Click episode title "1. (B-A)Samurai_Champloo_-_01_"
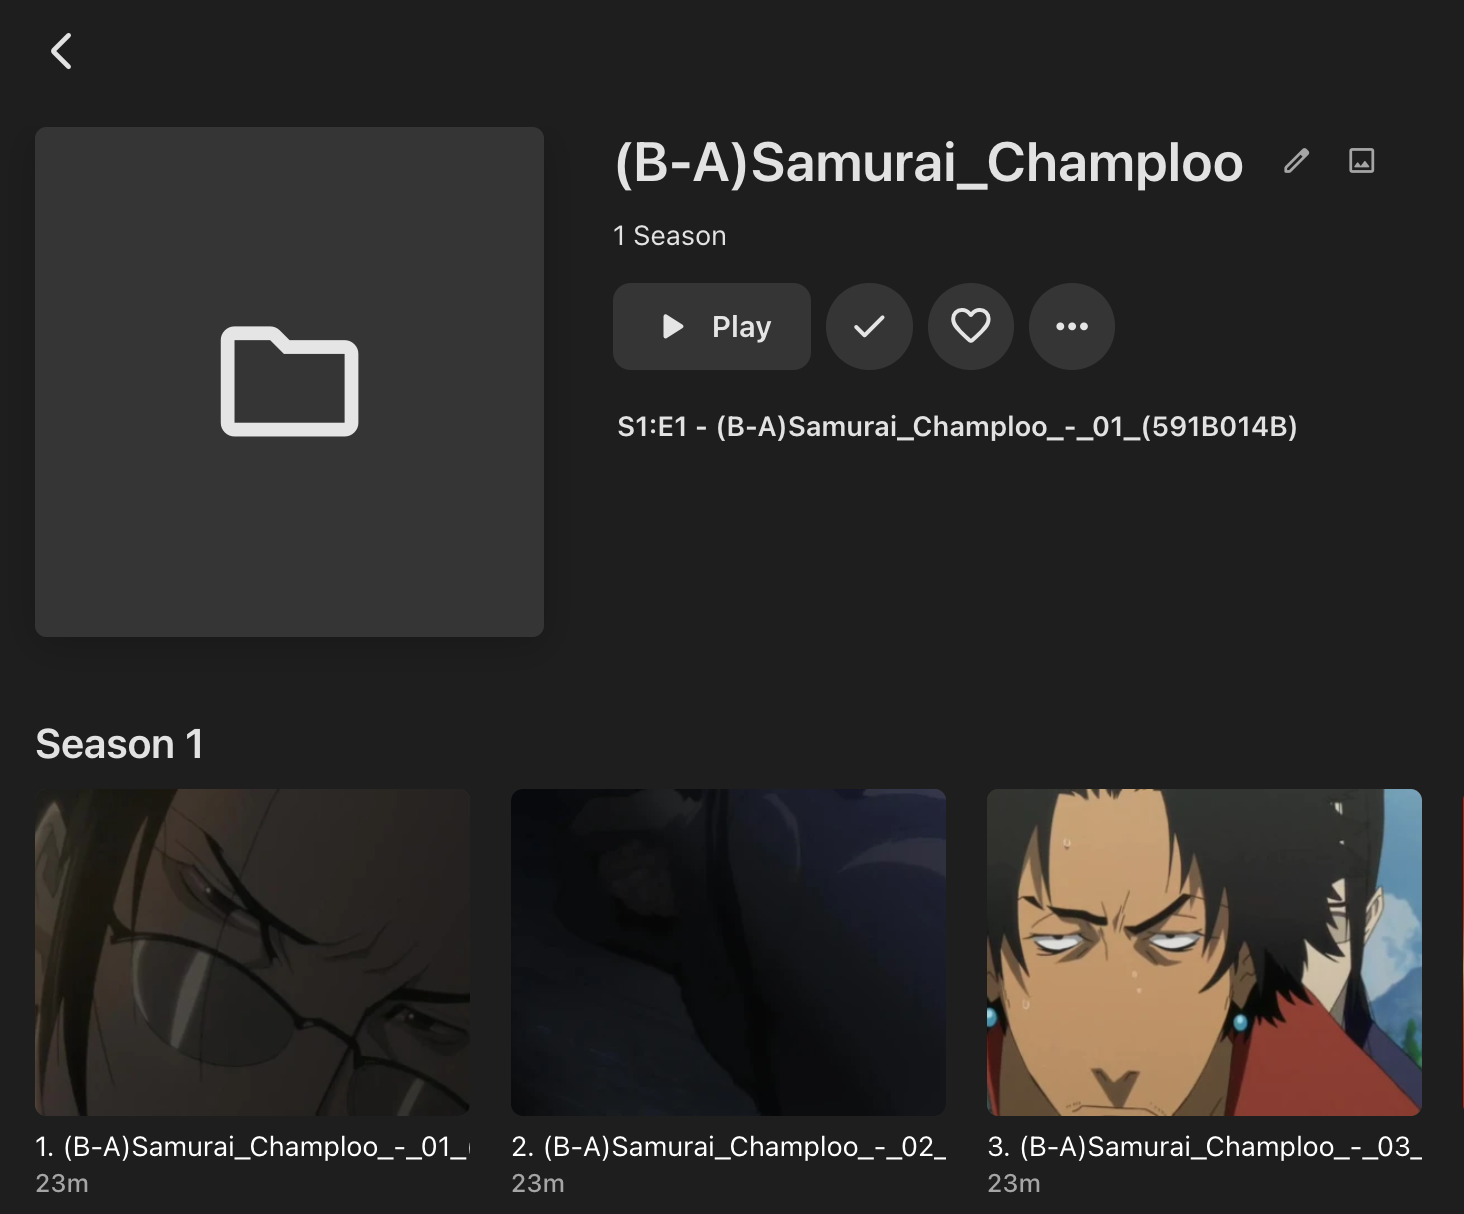The image size is (1464, 1214). tap(253, 1146)
